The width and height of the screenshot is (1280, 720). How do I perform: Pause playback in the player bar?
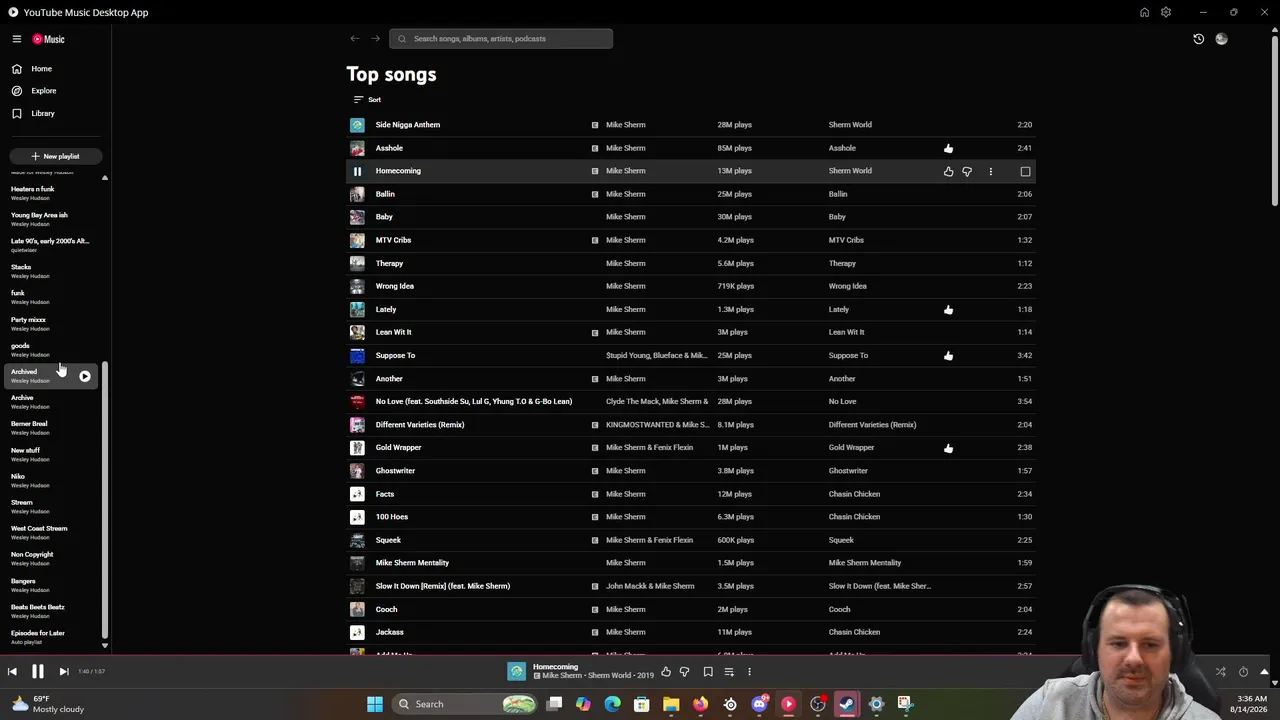[x=37, y=672]
